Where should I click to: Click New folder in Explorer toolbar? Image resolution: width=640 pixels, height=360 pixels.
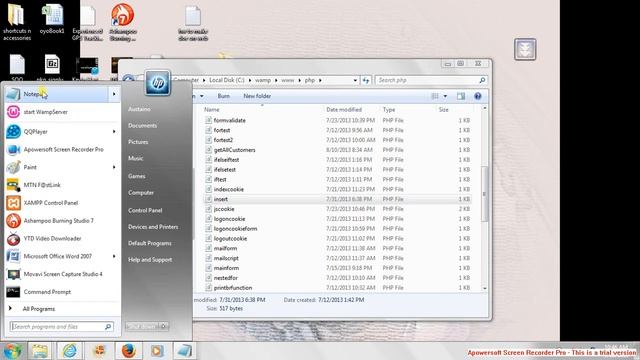(x=257, y=96)
